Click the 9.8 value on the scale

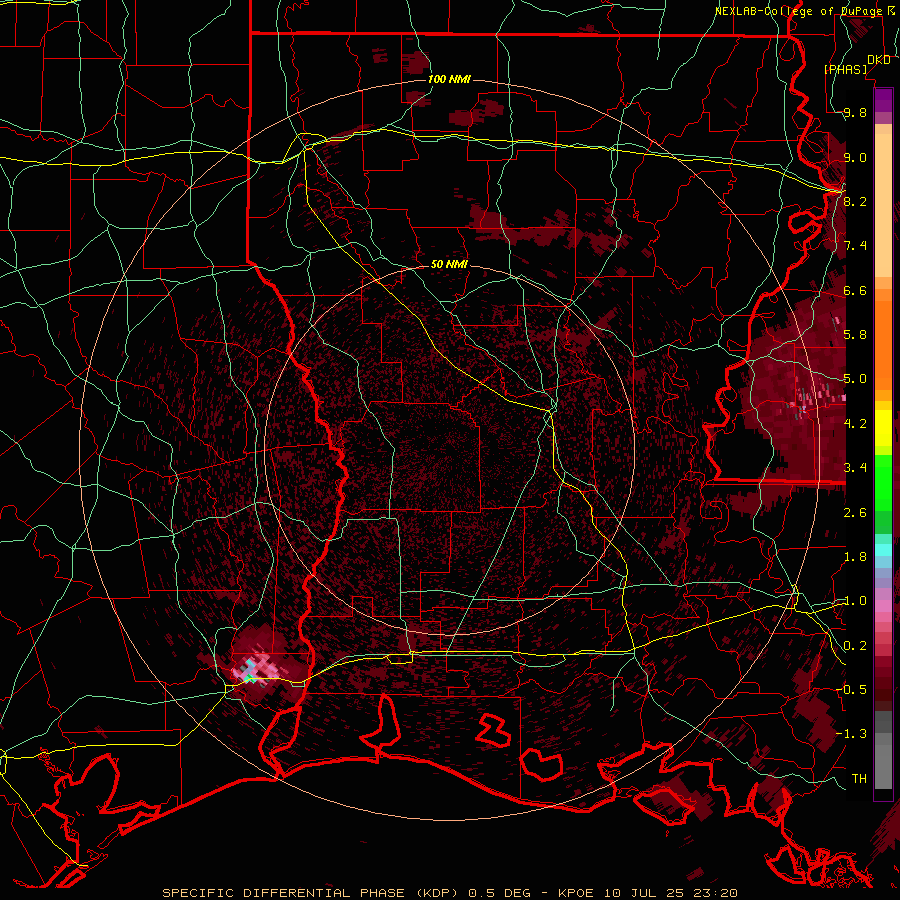tap(855, 112)
